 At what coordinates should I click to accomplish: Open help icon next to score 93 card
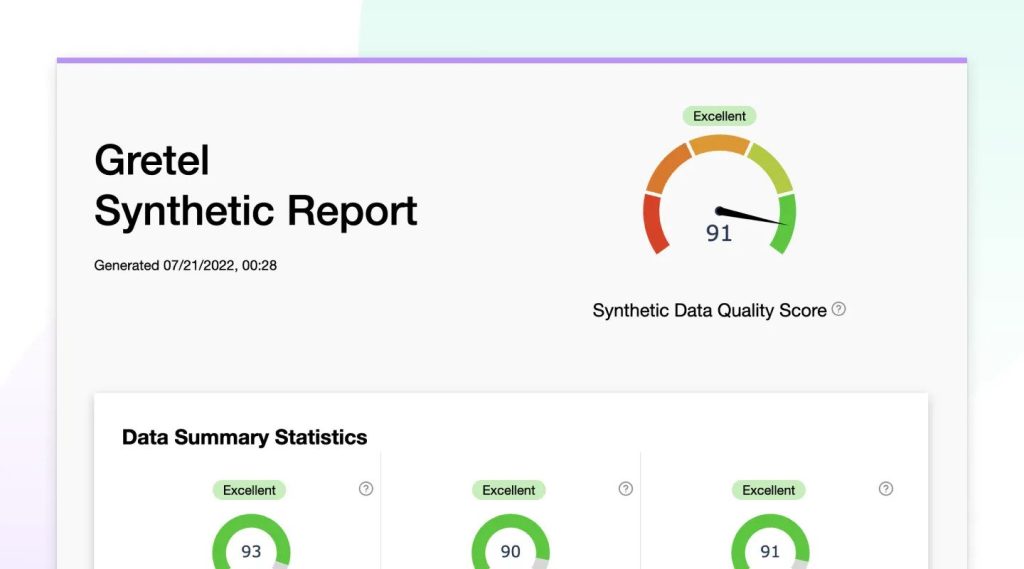366,489
